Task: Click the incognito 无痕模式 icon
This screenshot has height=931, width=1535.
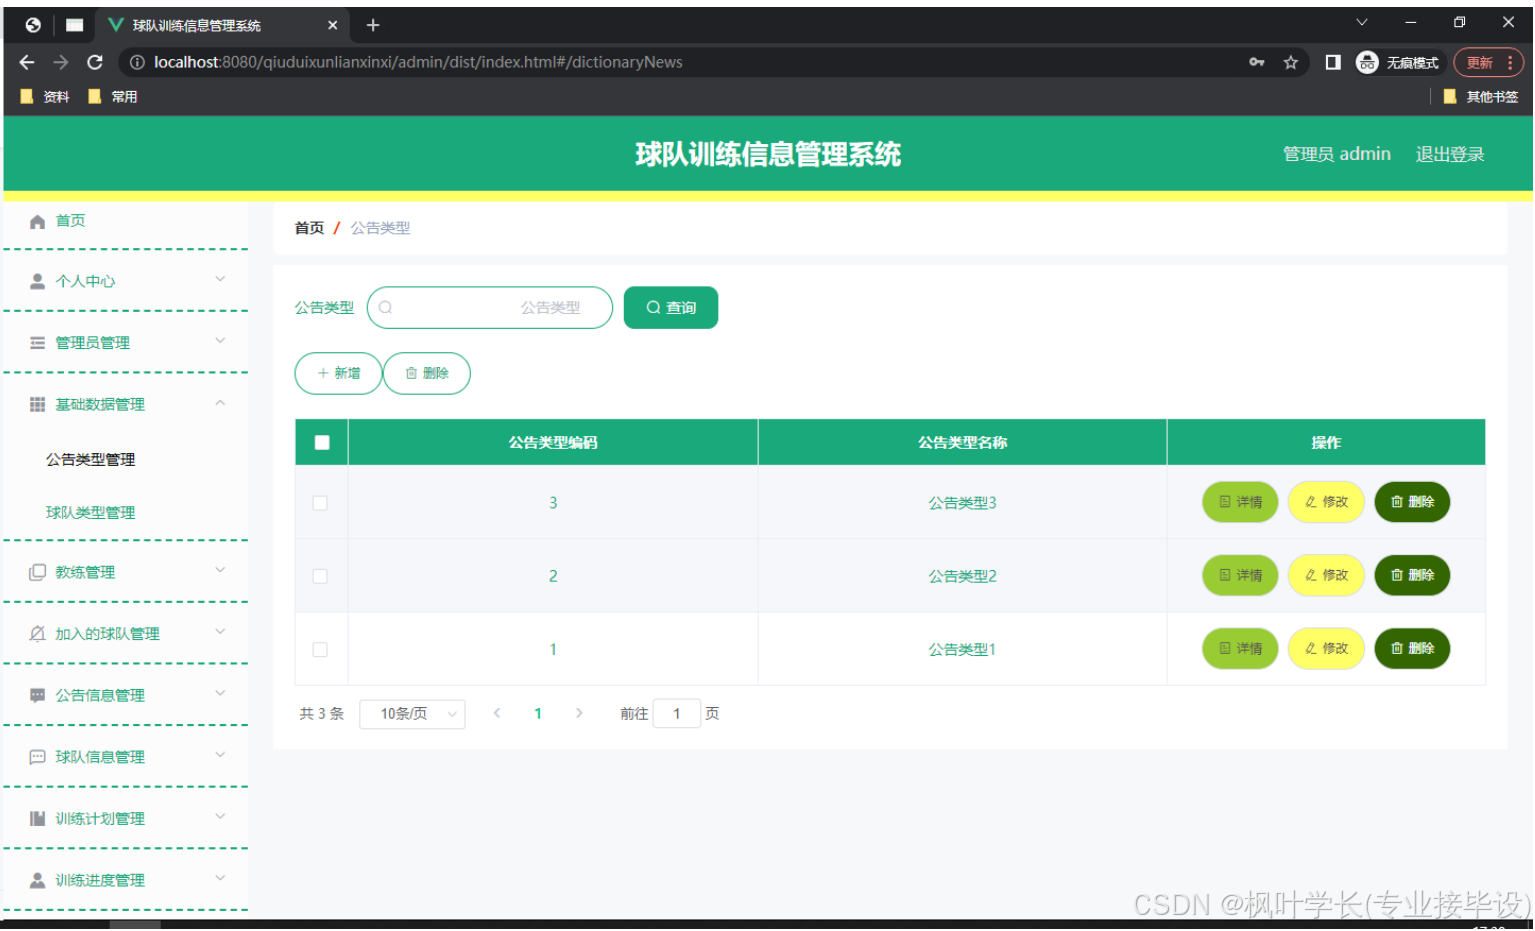Action: coord(1367,62)
